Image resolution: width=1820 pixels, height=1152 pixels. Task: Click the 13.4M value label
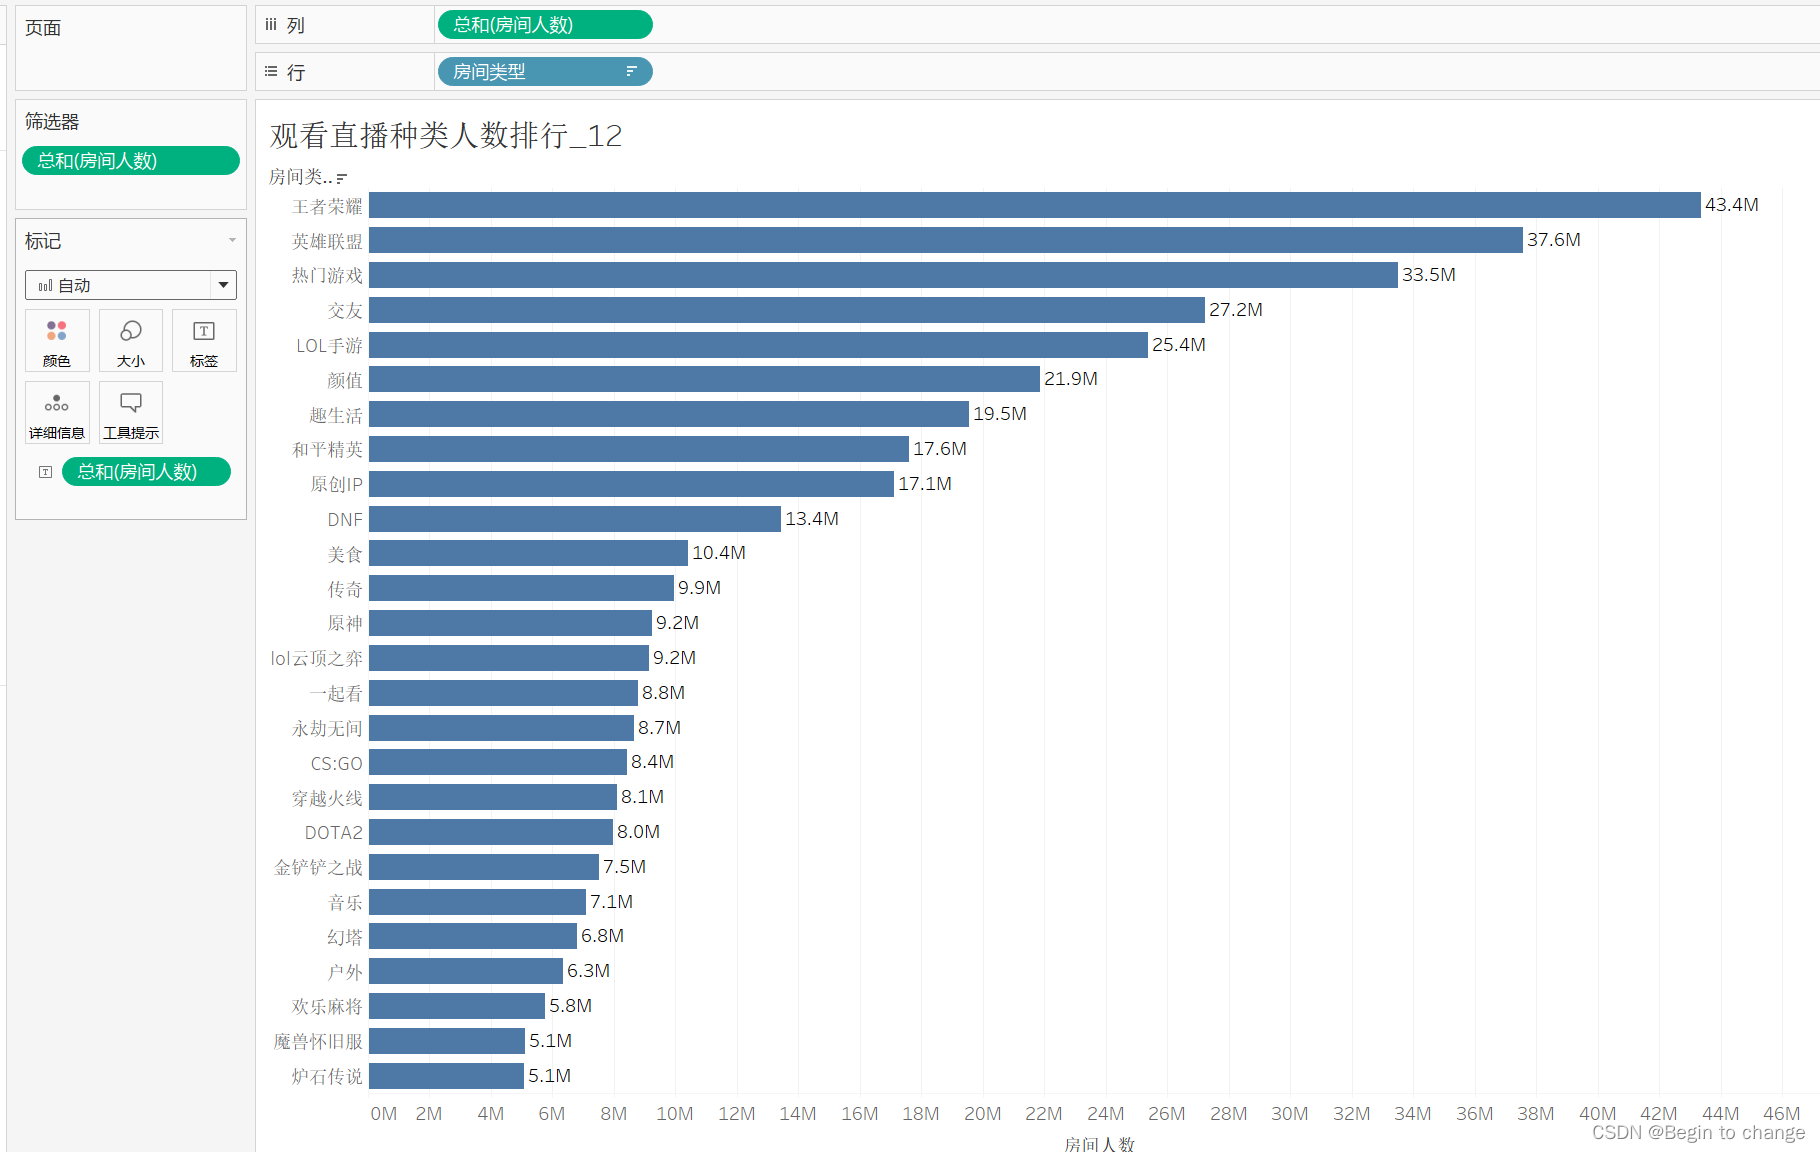tap(812, 519)
